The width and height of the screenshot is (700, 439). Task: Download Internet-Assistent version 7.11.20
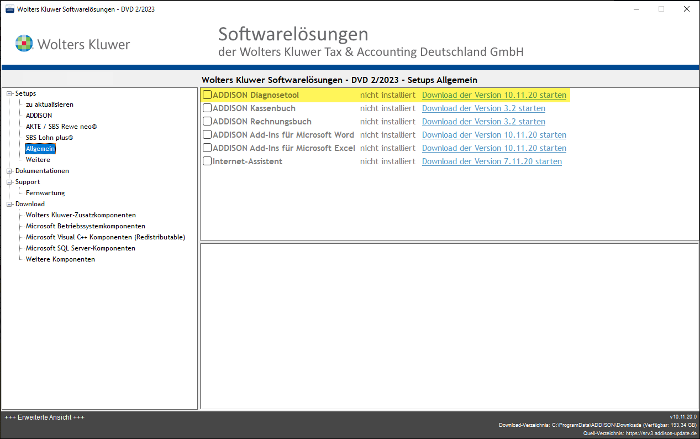pos(492,161)
